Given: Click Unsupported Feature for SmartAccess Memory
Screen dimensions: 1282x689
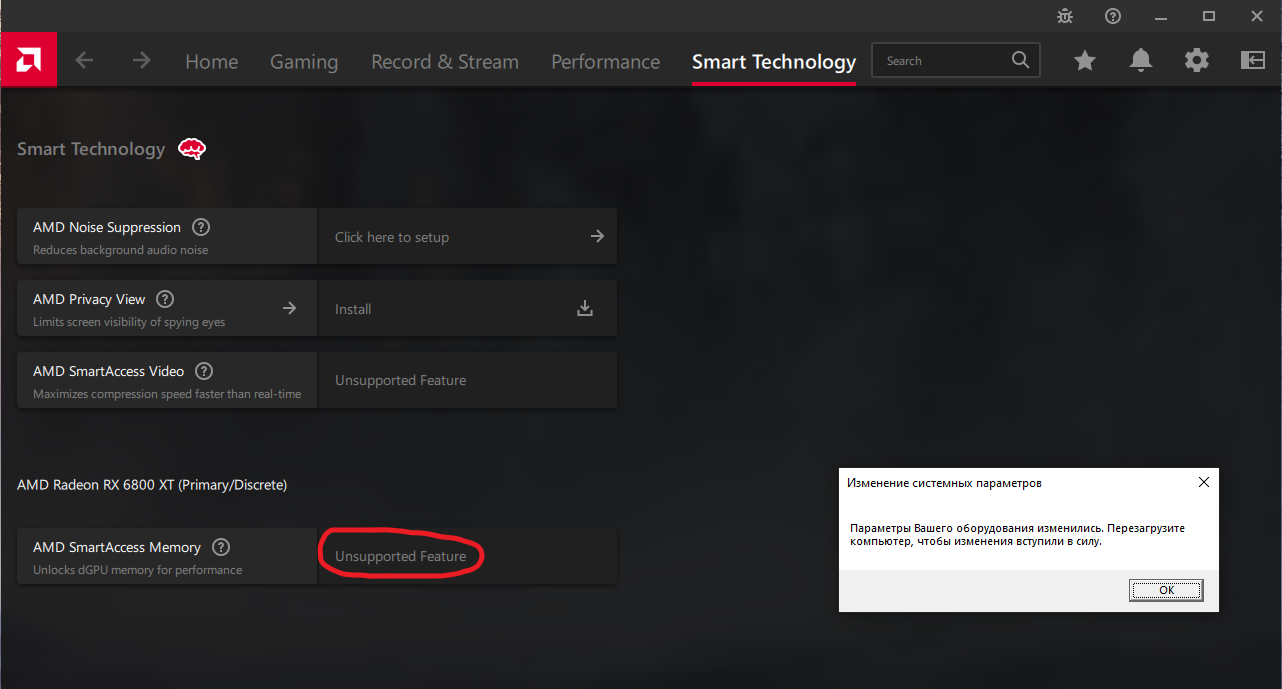Looking at the screenshot, I should tap(400, 556).
